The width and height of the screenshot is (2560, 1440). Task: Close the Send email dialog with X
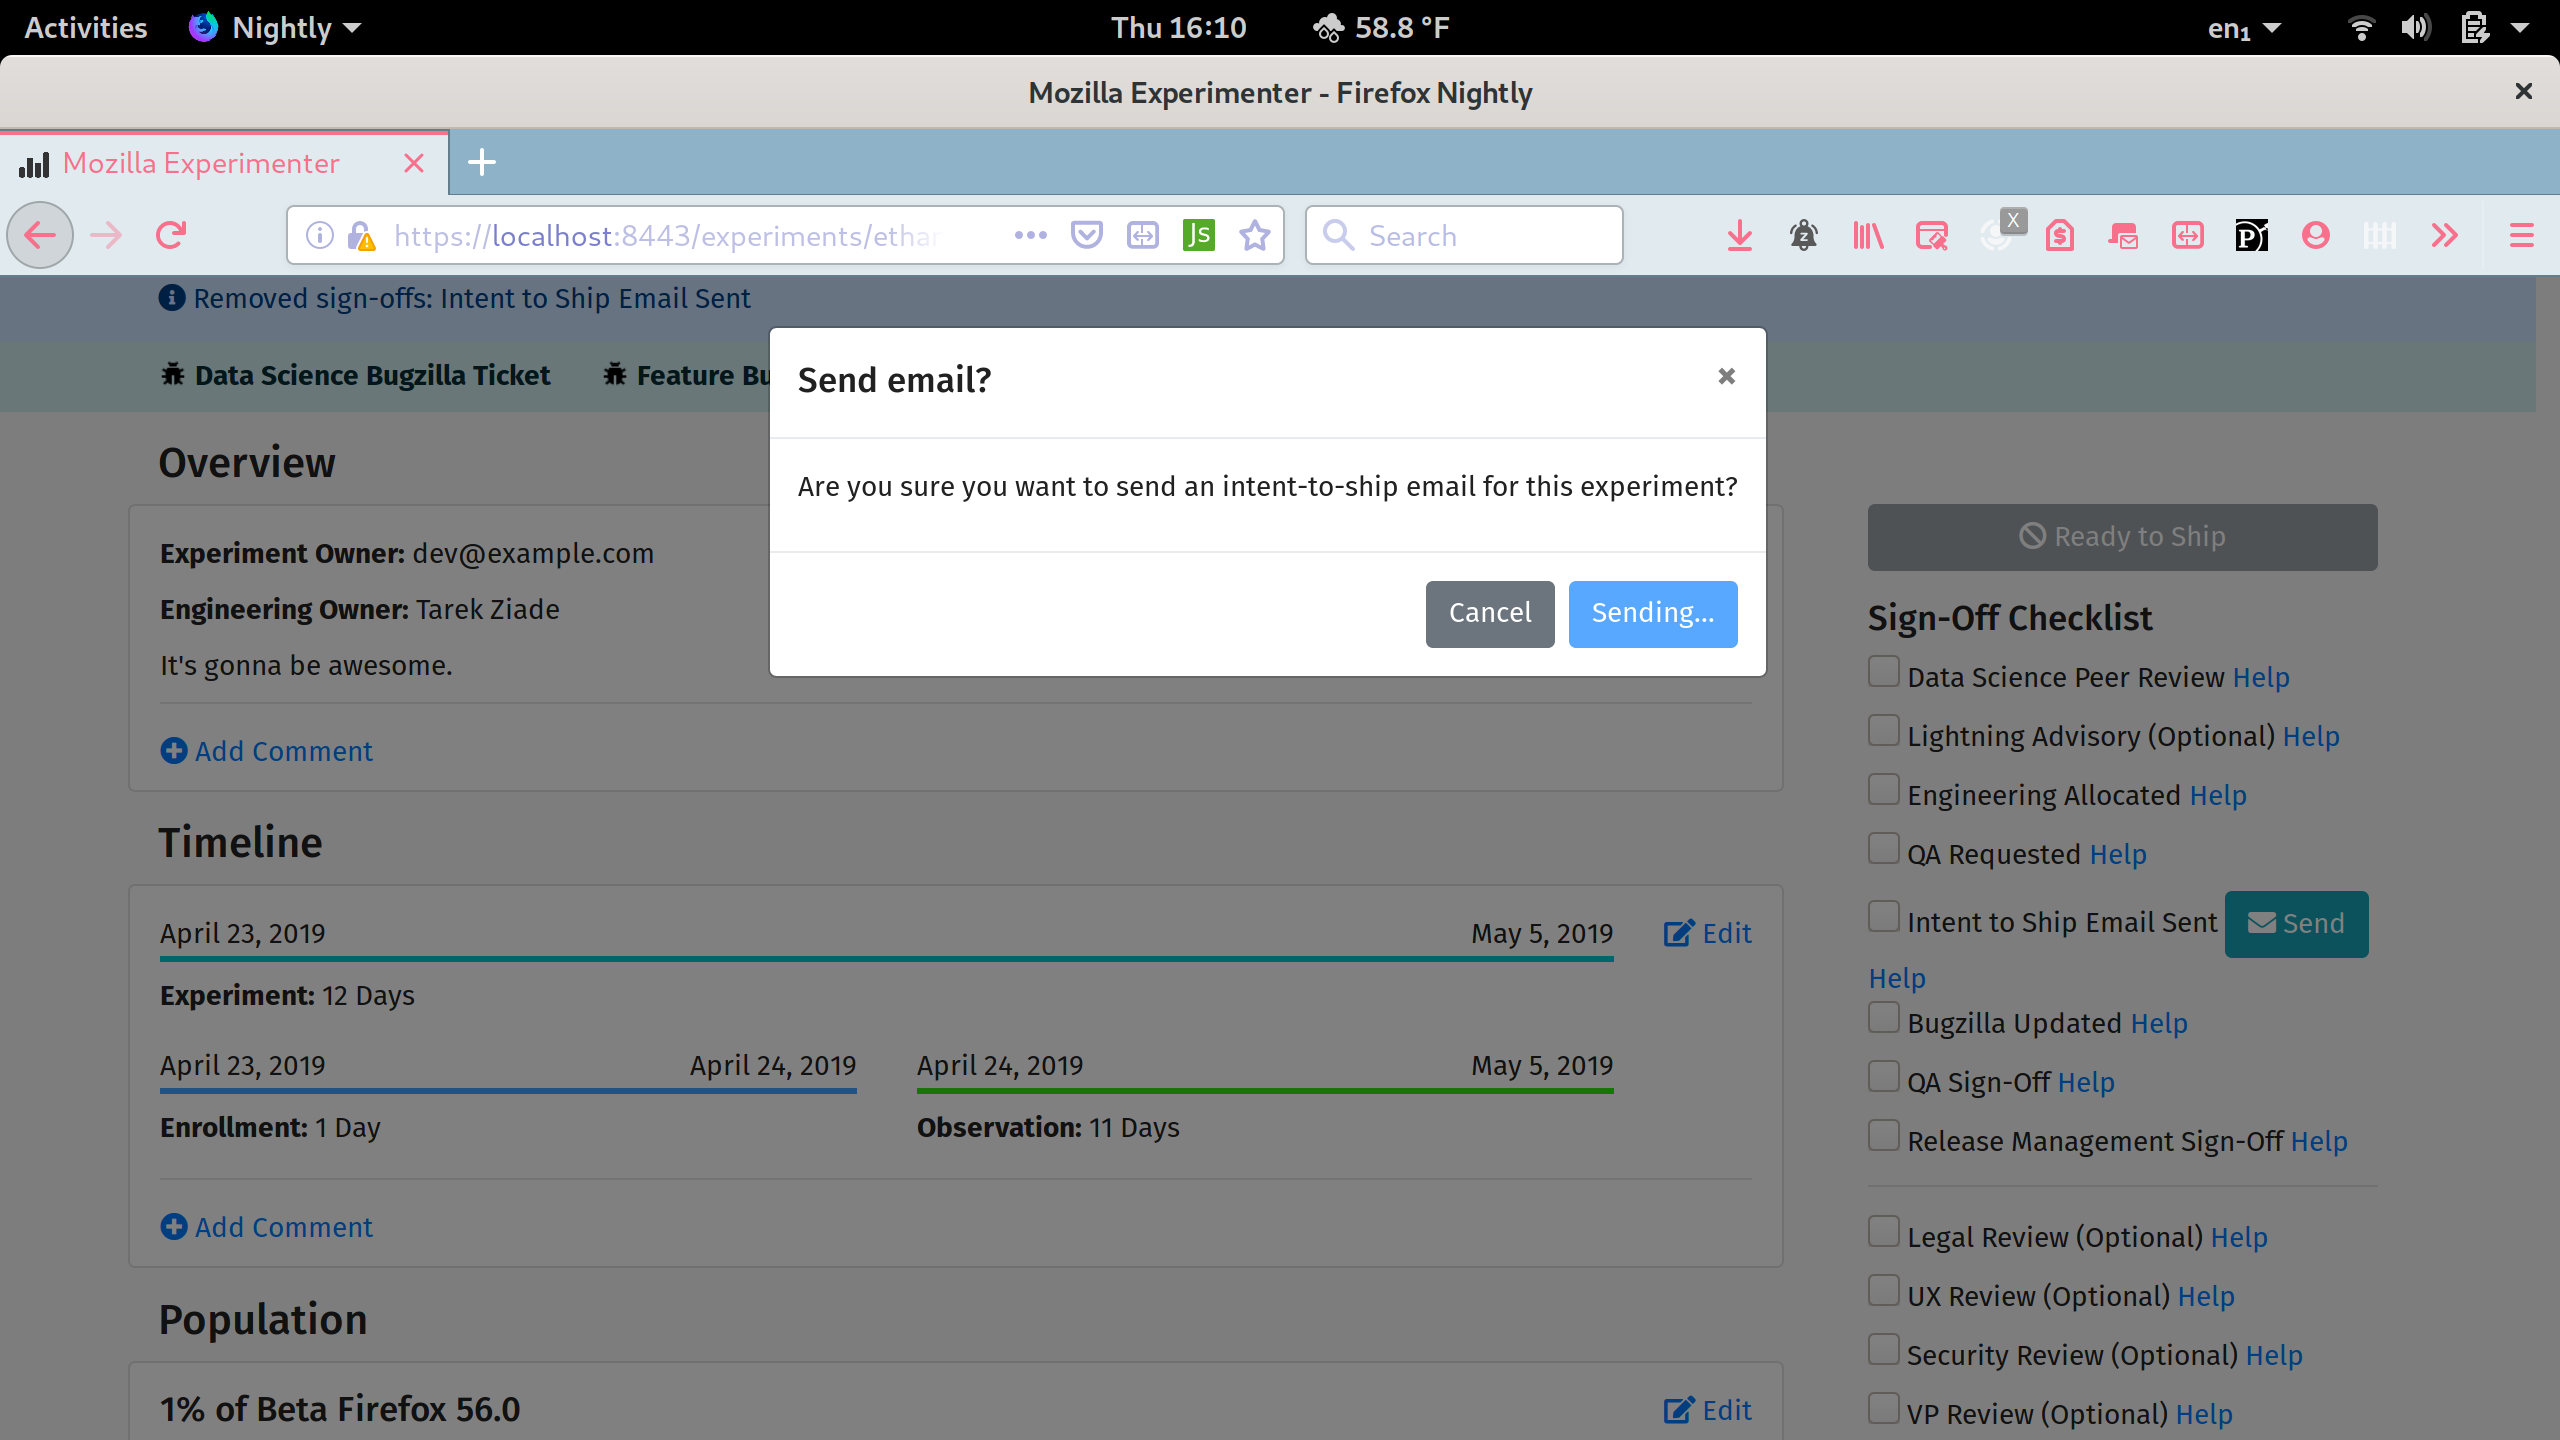coord(1726,377)
